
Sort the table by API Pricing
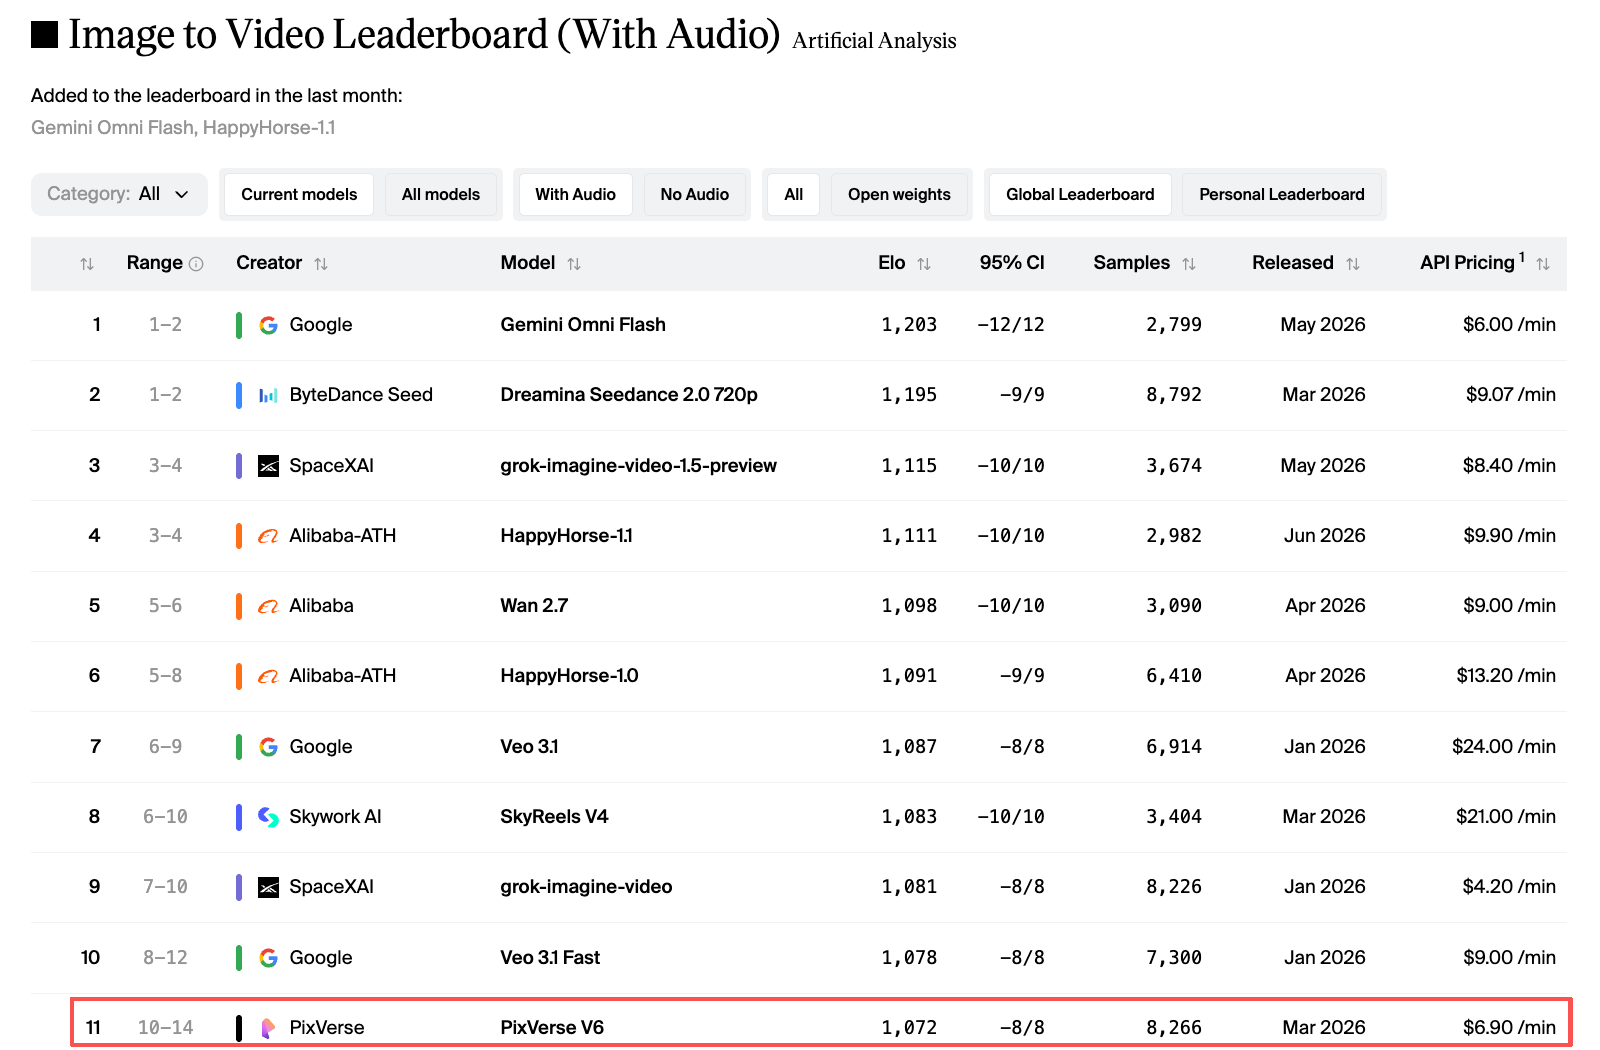pos(1543,264)
